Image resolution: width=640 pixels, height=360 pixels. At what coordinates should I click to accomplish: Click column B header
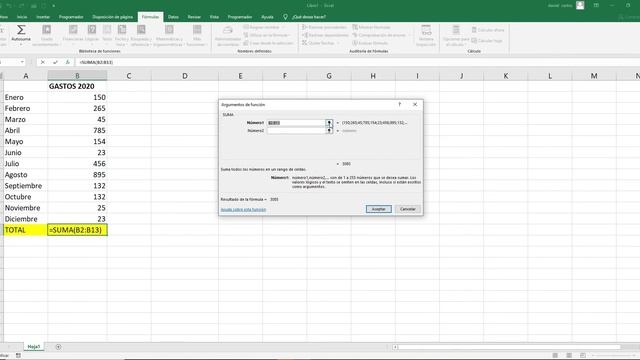tap(77, 76)
